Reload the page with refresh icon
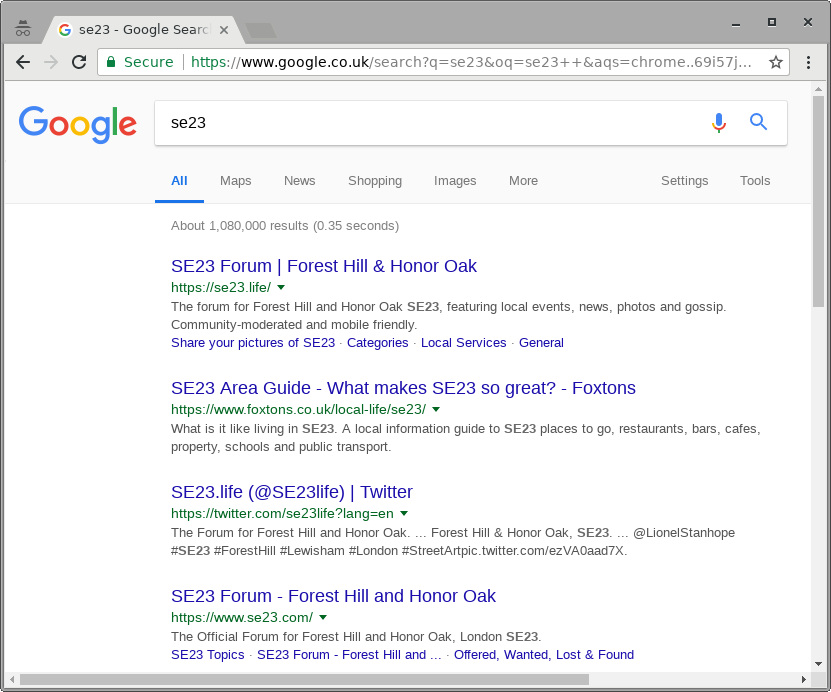The height and width of the screenshot is (692, 831). click(x=79, y=62)
